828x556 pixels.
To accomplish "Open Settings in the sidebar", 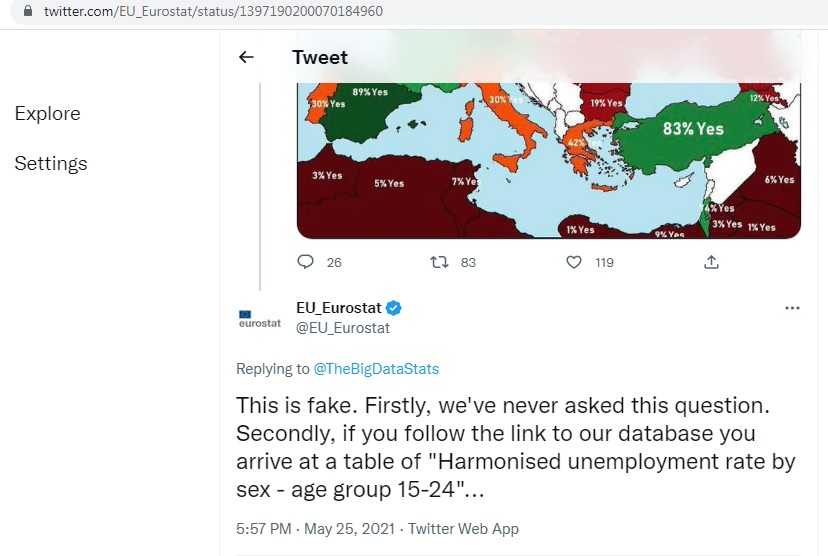I will (x=51, y=163).
